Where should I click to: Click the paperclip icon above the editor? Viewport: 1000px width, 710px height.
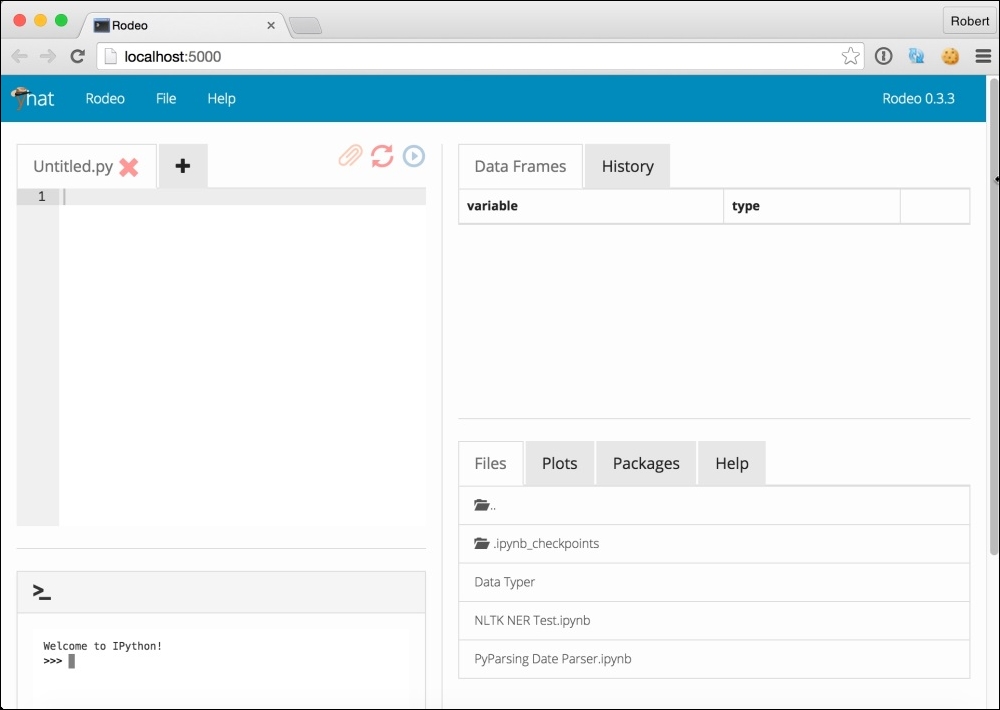click(350, 156)
